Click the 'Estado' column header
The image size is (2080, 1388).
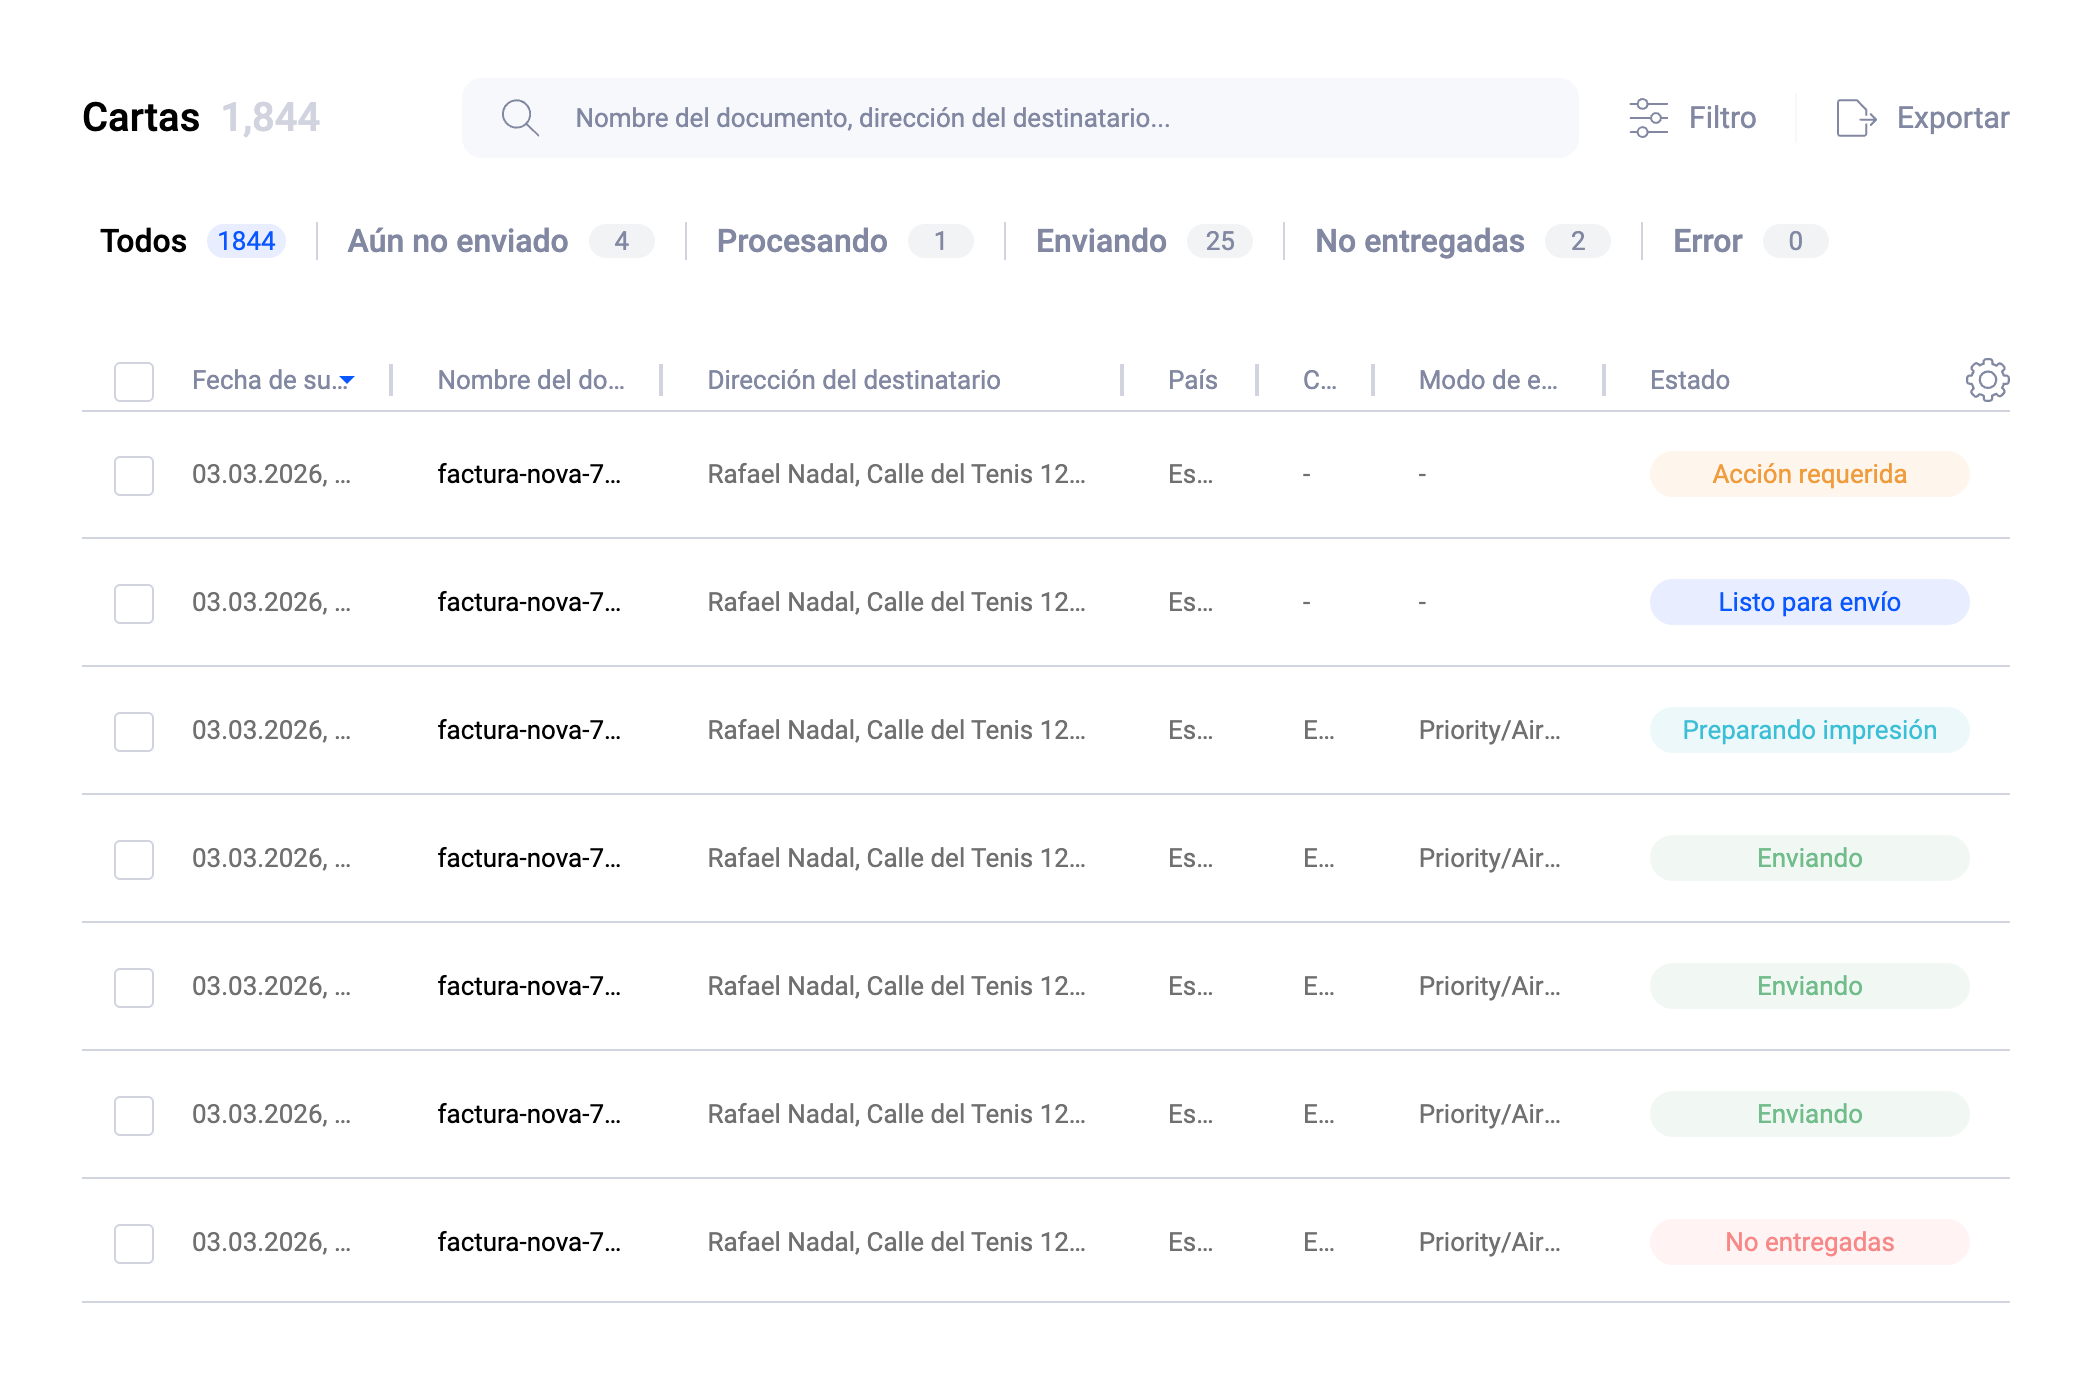(x=1688, y=380)
